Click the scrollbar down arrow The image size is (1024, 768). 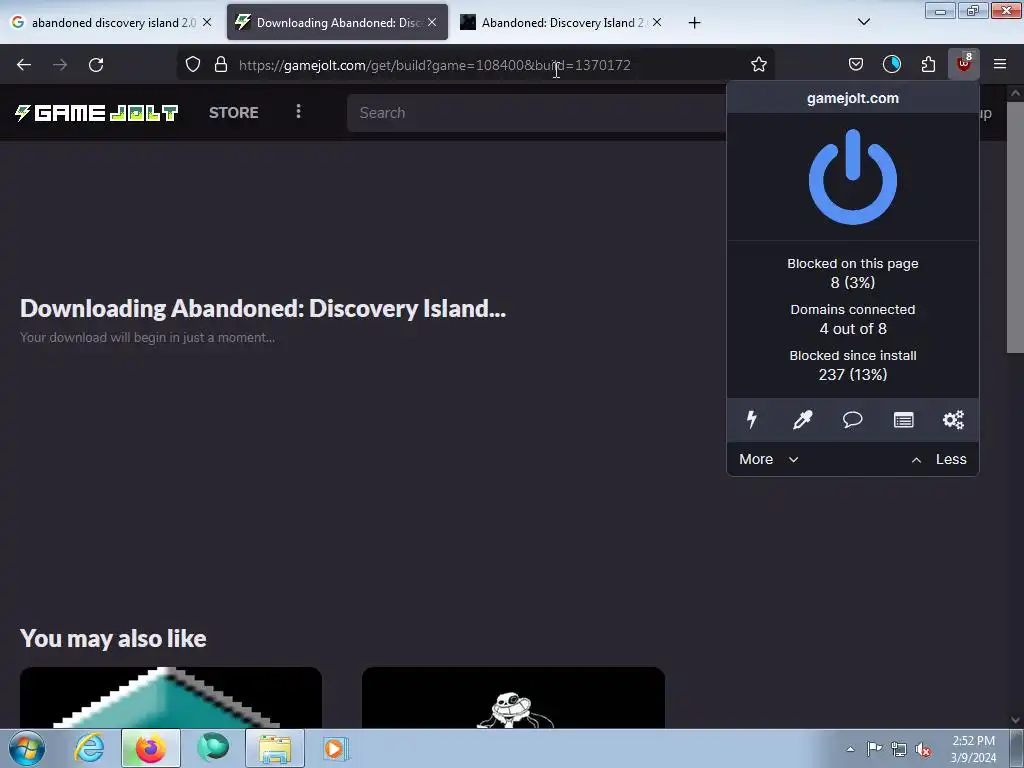click(x=1015, y=720)
